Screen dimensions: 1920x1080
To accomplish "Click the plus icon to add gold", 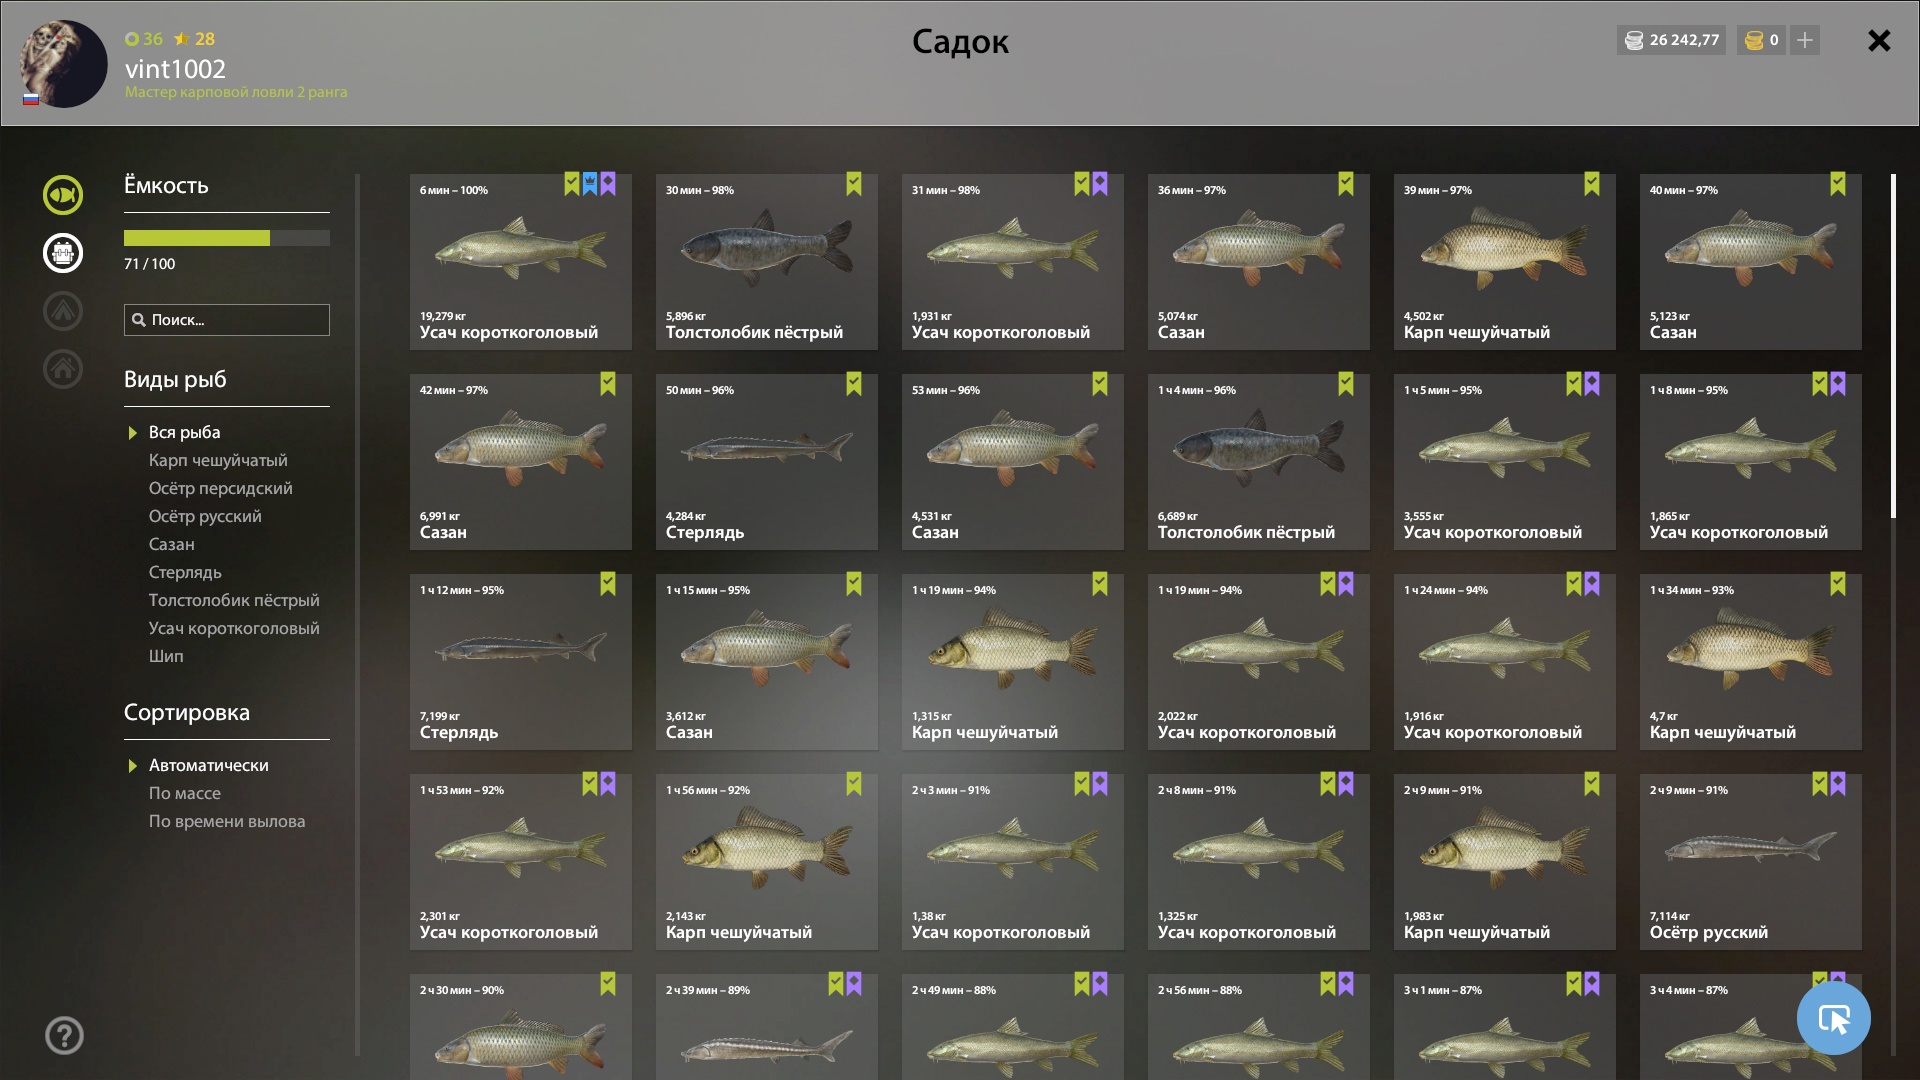I will [x=1805, y=40].
